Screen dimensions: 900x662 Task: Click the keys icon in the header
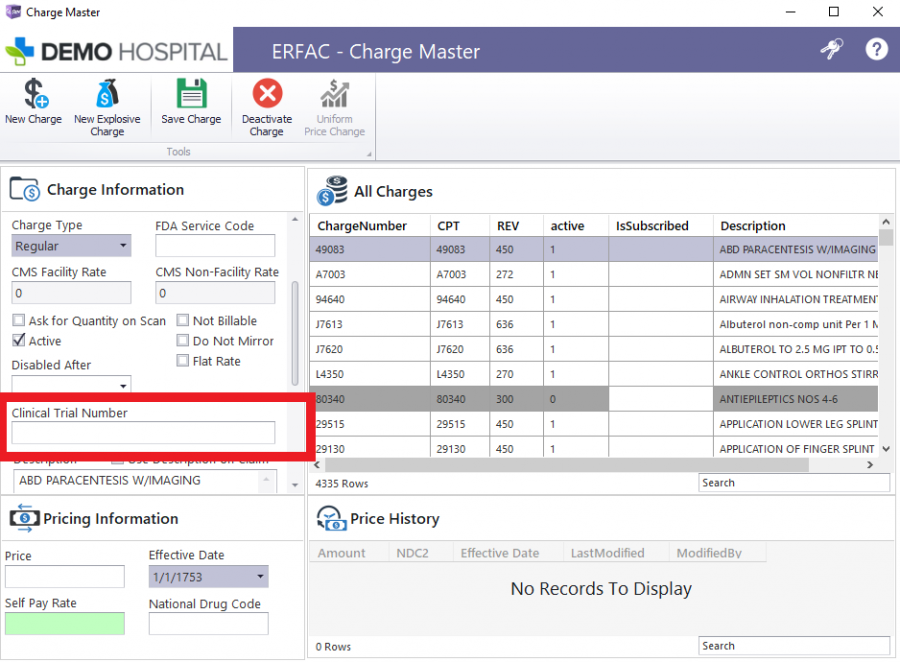832,49
